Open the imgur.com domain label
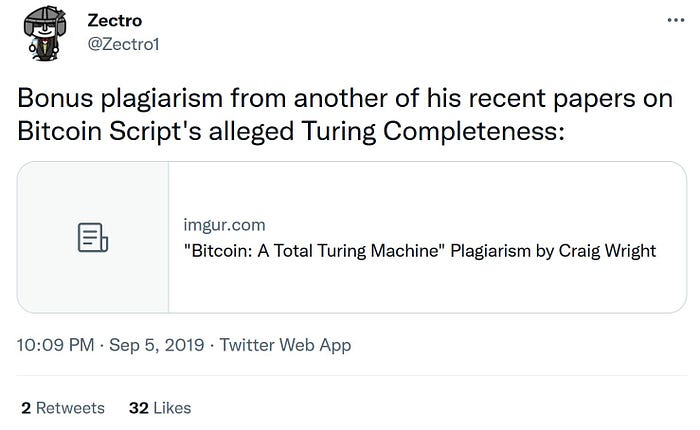Image resolution: width=700 pixels, height=430 pixels. click(x=224, y=225)
